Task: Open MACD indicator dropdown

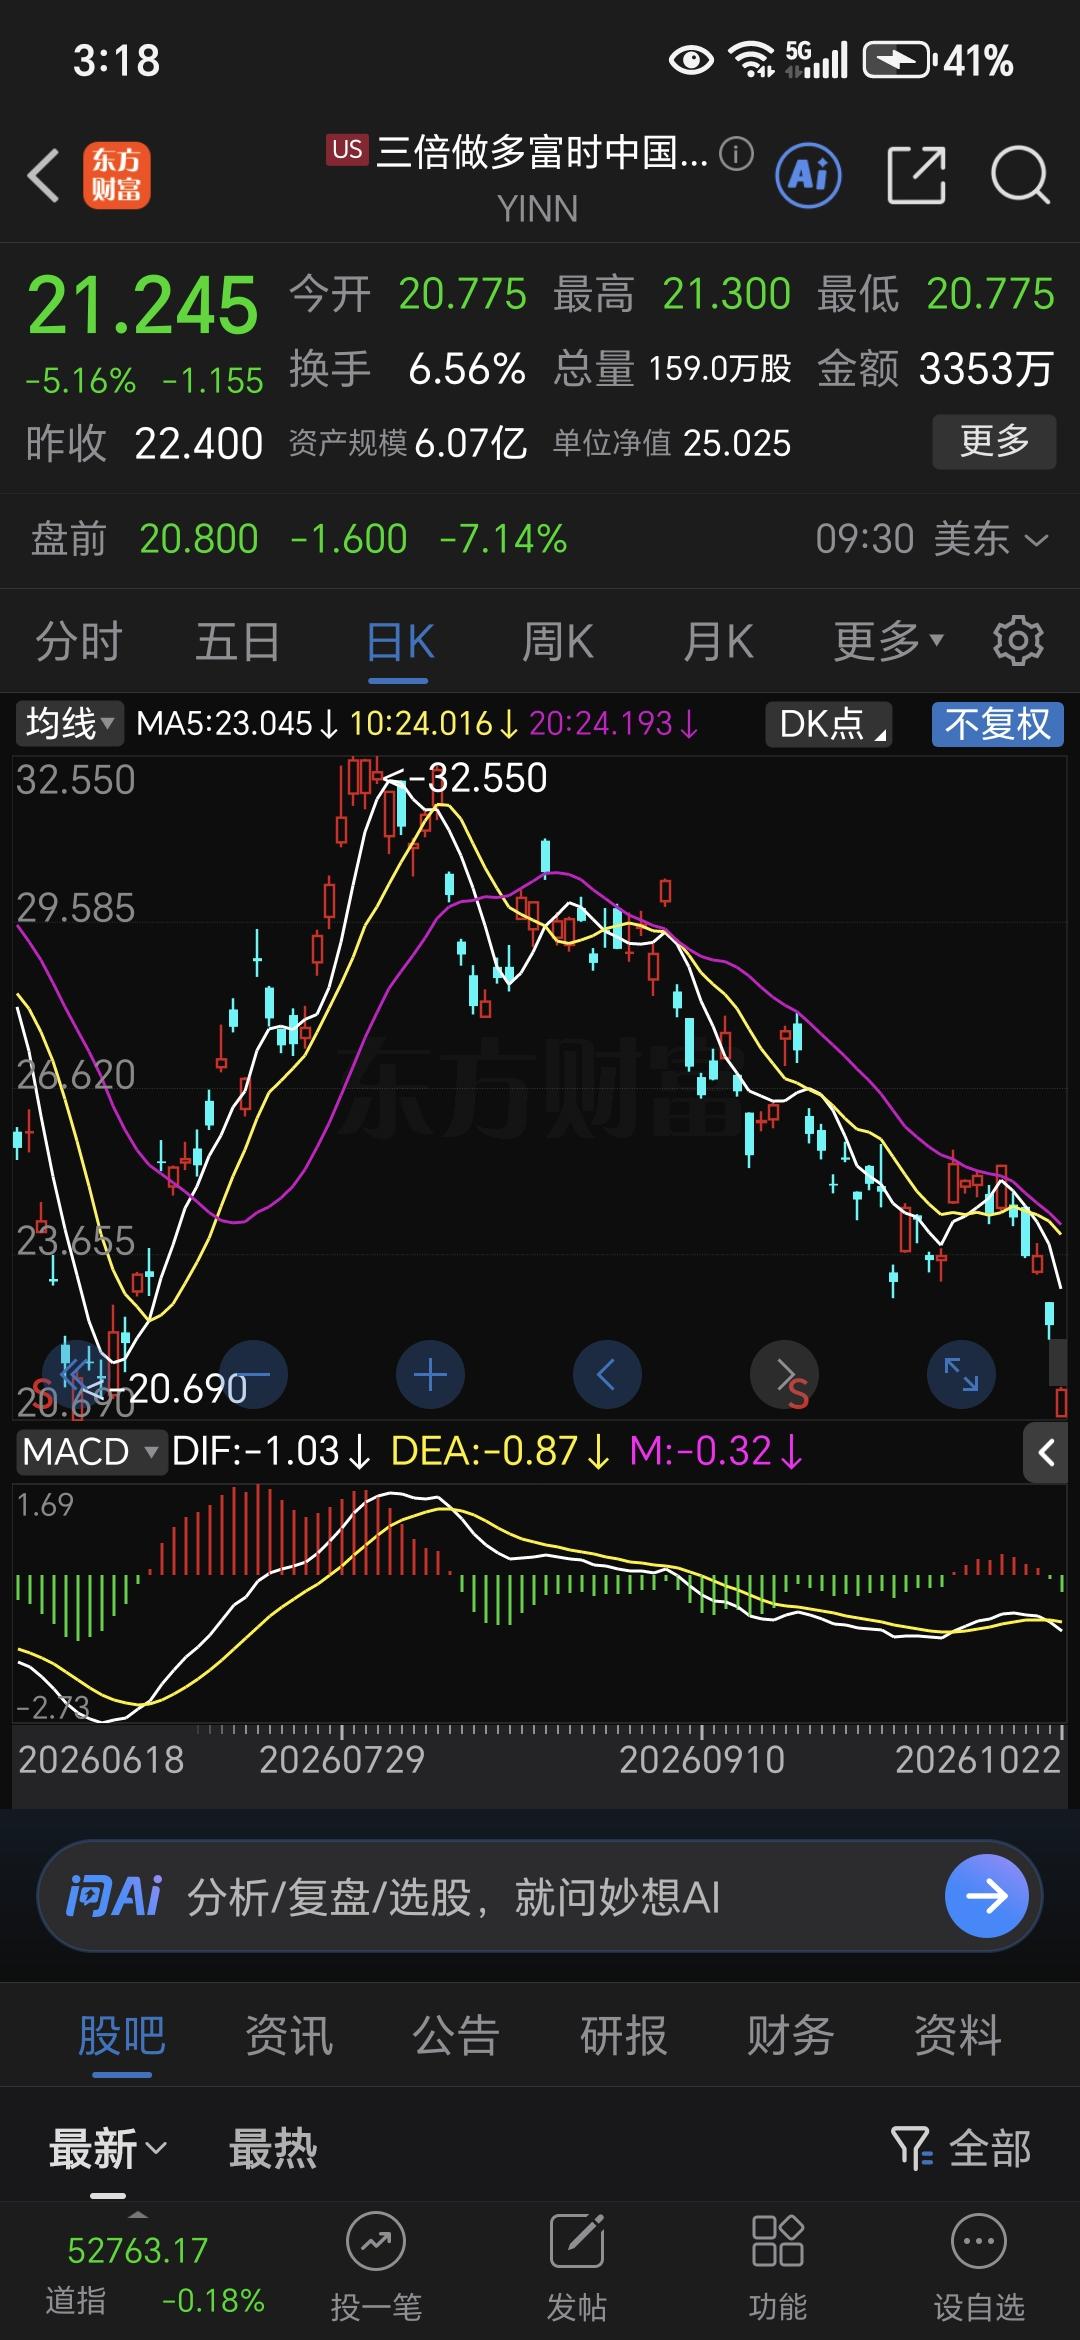Action: [x=90, y=1451]
